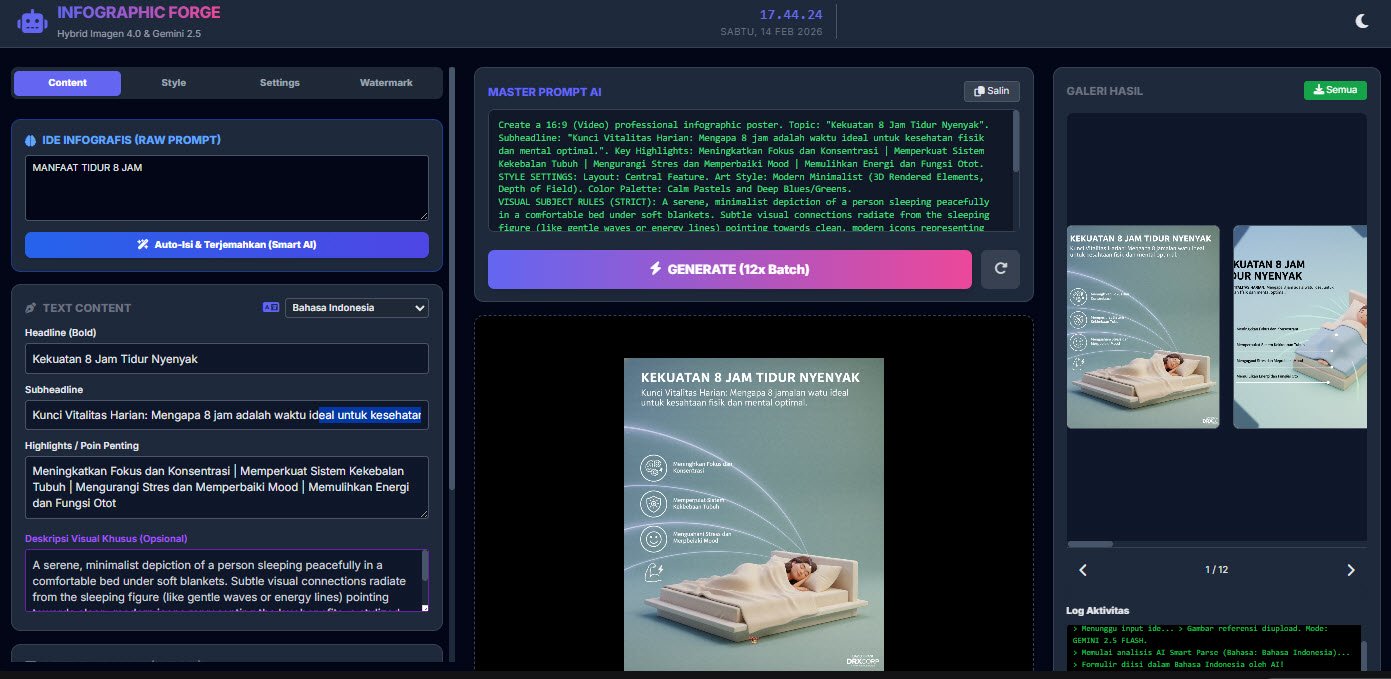
Task: Click the refresh icon next to GENERATE
Action: (x=1000, y=269)
